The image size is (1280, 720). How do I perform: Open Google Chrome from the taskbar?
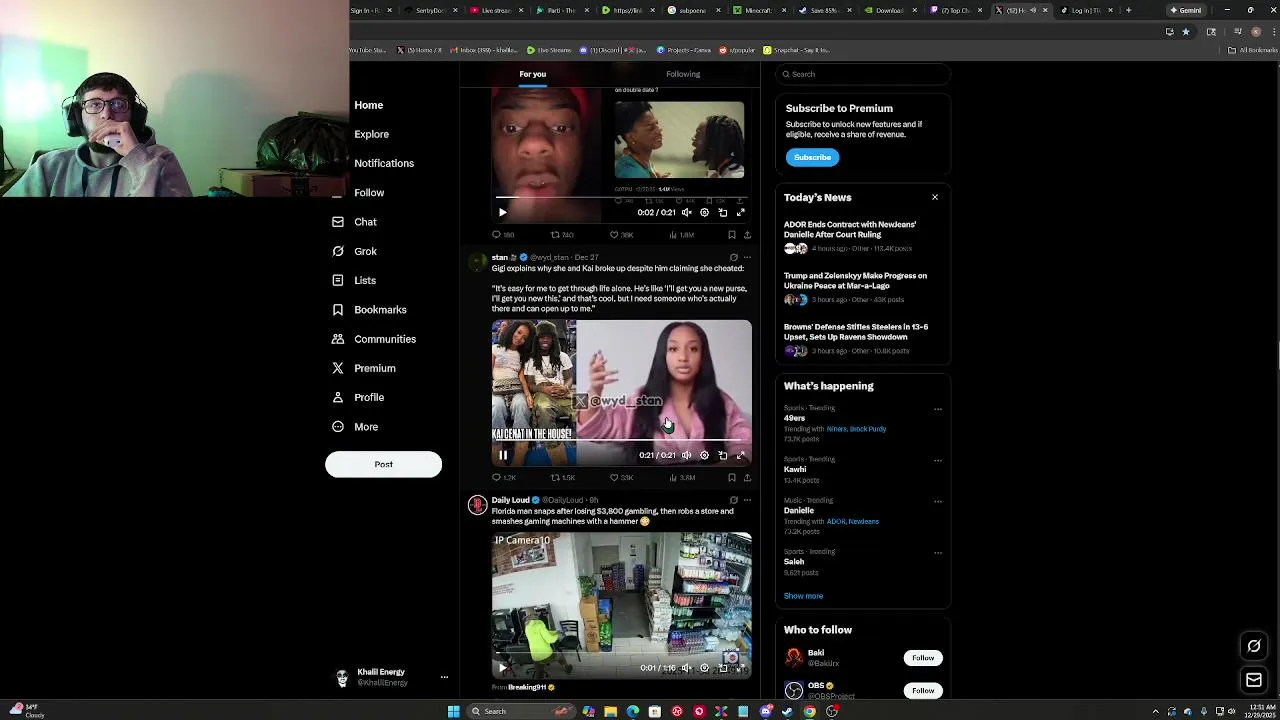tap(810, 711)
